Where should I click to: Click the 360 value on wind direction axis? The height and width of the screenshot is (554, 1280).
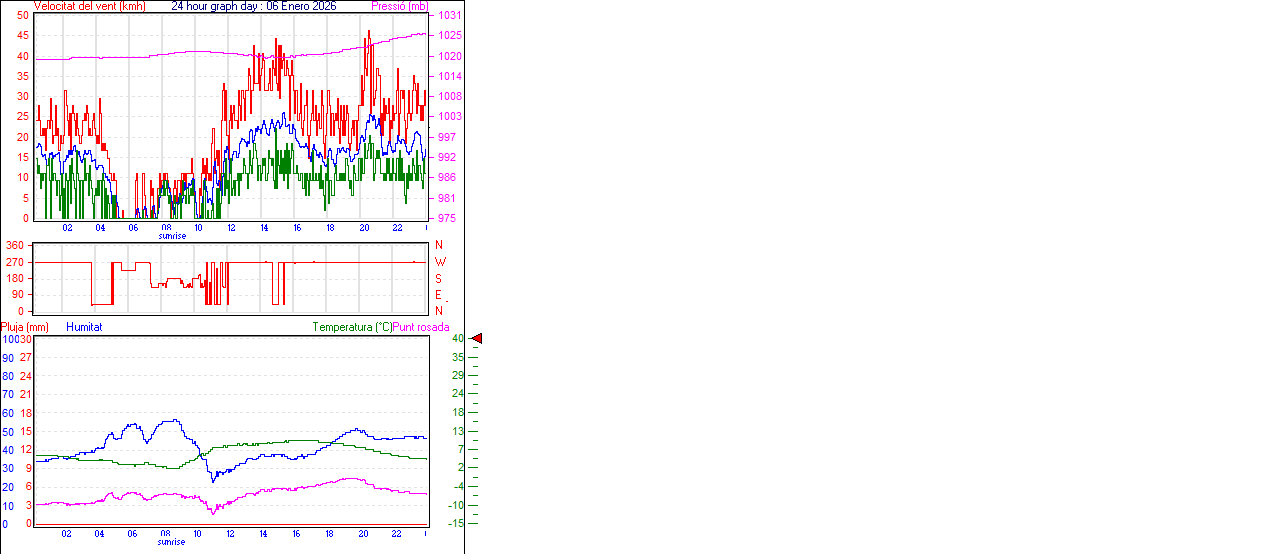[15, 245]
